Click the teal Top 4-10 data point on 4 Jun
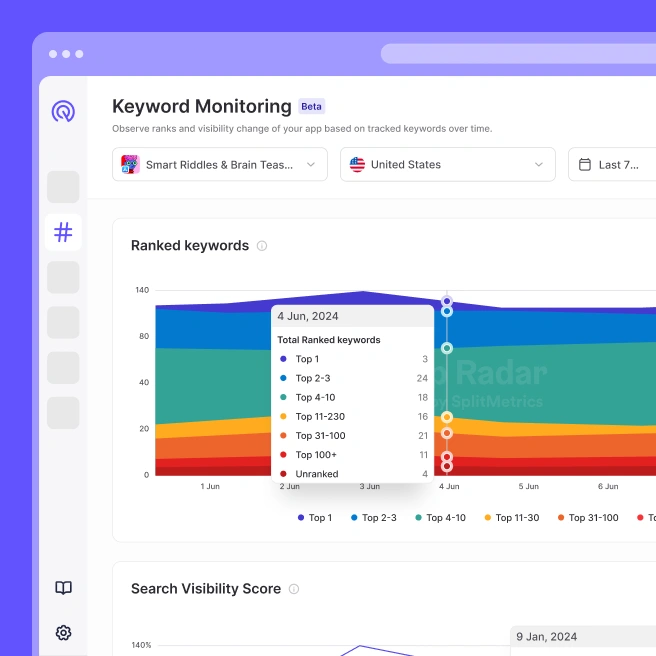This screenshot has height=656, width=656. pos(447,348)
